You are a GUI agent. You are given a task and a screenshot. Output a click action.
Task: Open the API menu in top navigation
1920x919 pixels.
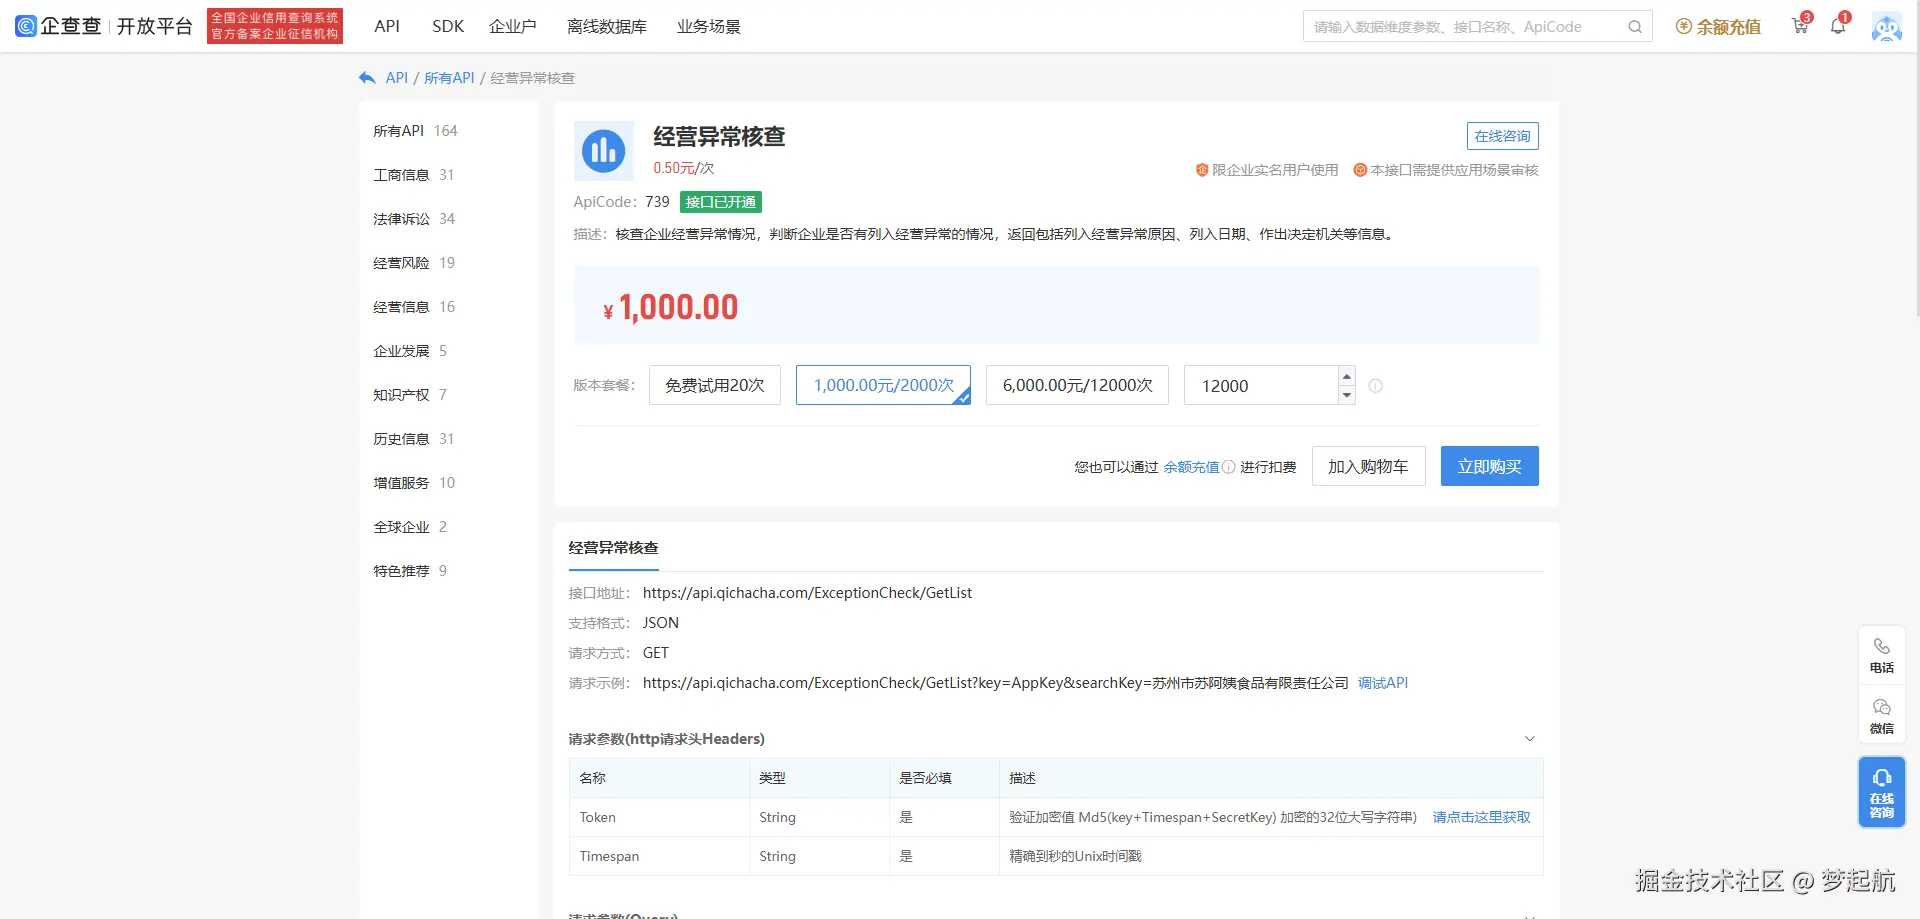387,26
